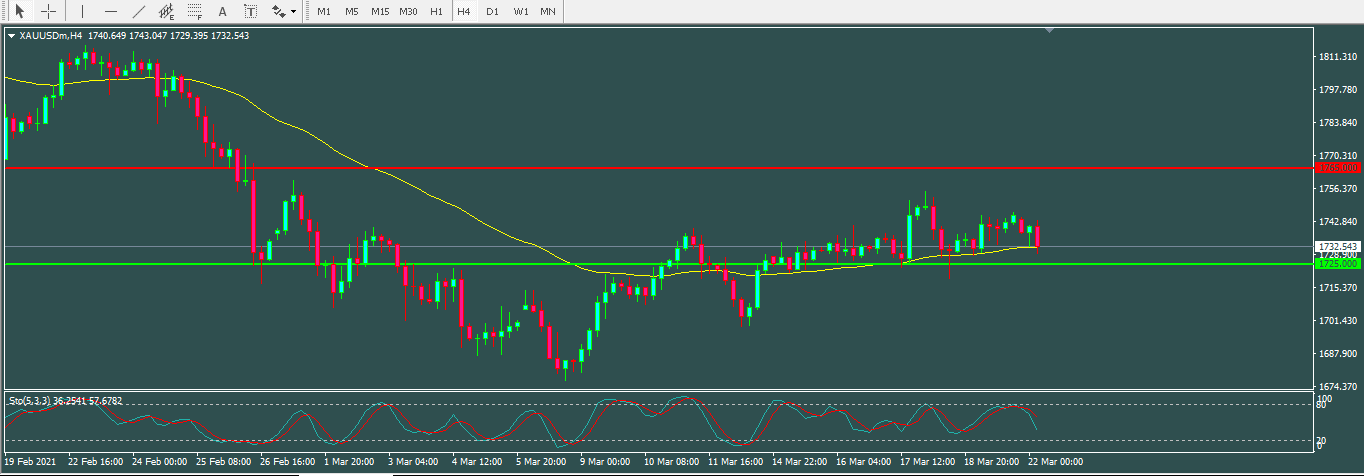
Task: Open the arrows objects dropdown
Action: pyautogui.click(x=284, y=12)
